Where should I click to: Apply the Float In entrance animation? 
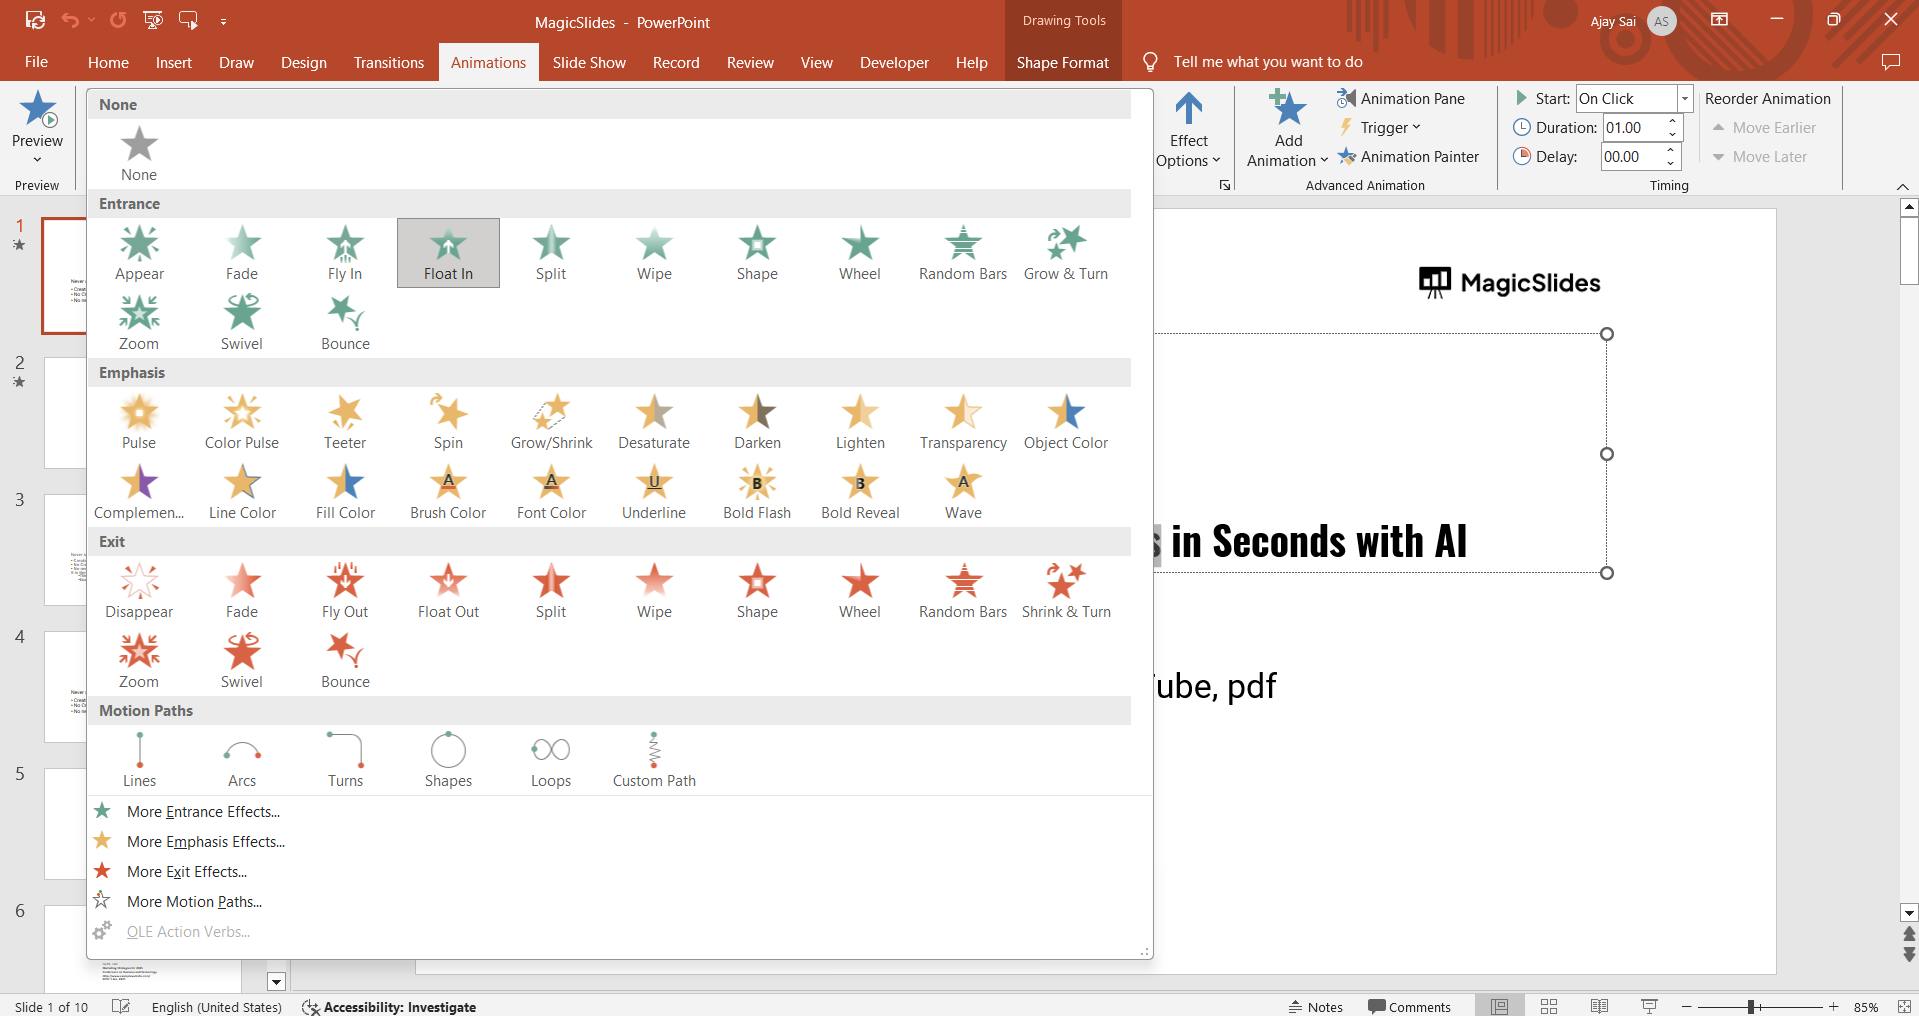click(x=448, y=254)
